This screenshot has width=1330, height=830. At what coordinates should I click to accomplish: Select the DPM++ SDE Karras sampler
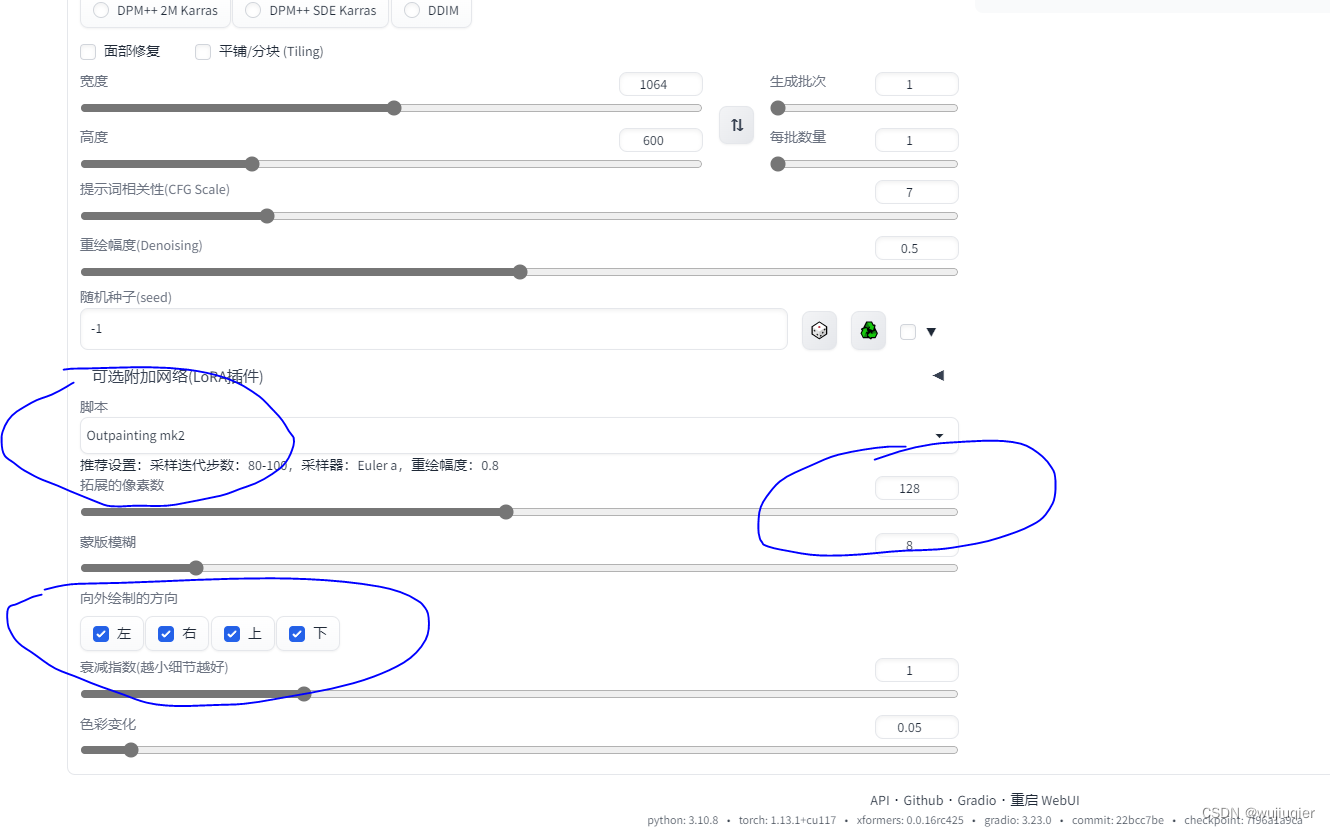click(311, 10)
